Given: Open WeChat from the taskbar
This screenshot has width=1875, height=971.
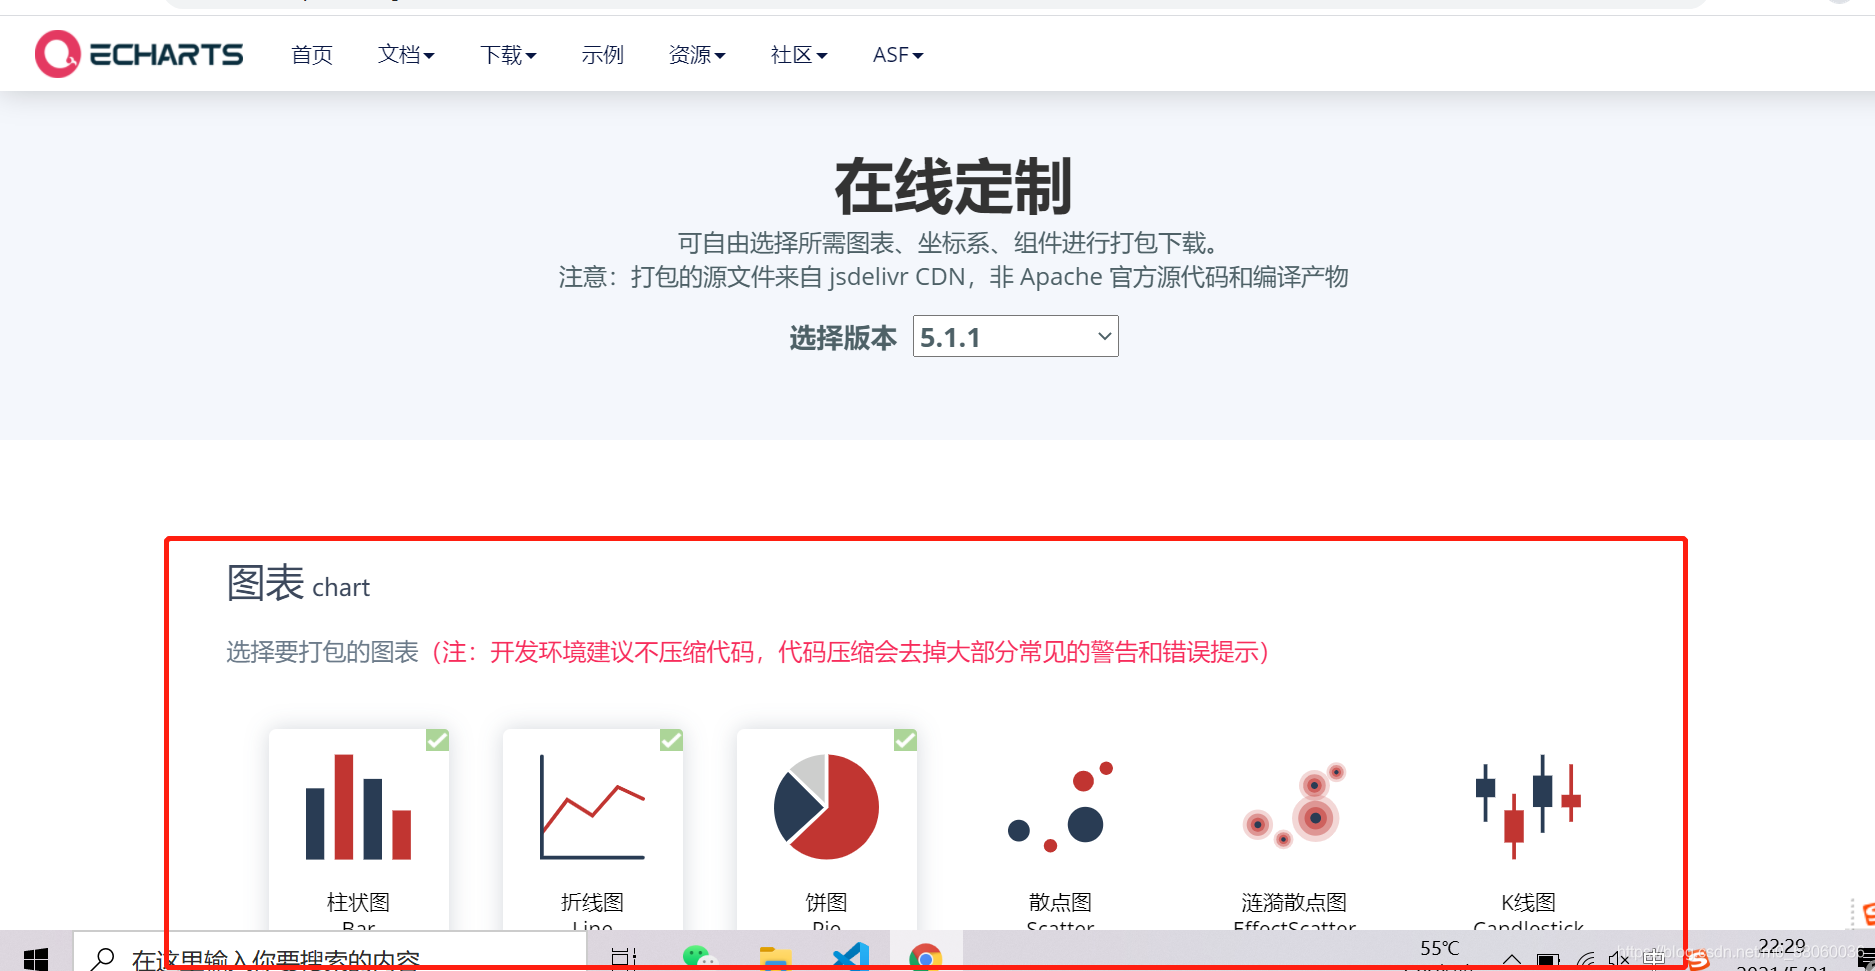Looking at the screenshot, I should pyautogui.click(x=699, y=957).
